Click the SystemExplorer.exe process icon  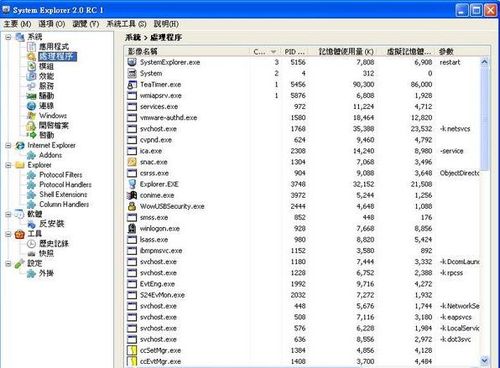coord(132,62)
